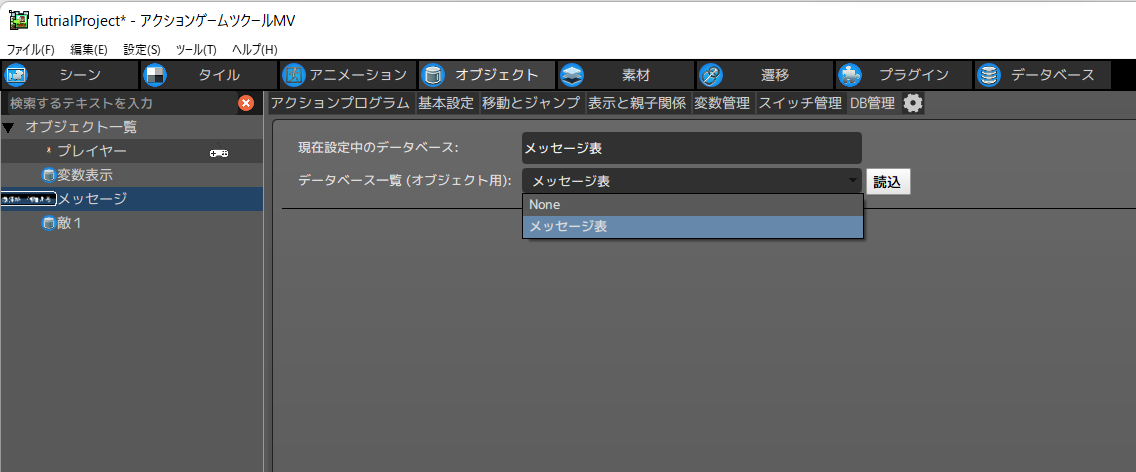
Task: Click the Material (素材) layers icon
Action: [572, 75]
